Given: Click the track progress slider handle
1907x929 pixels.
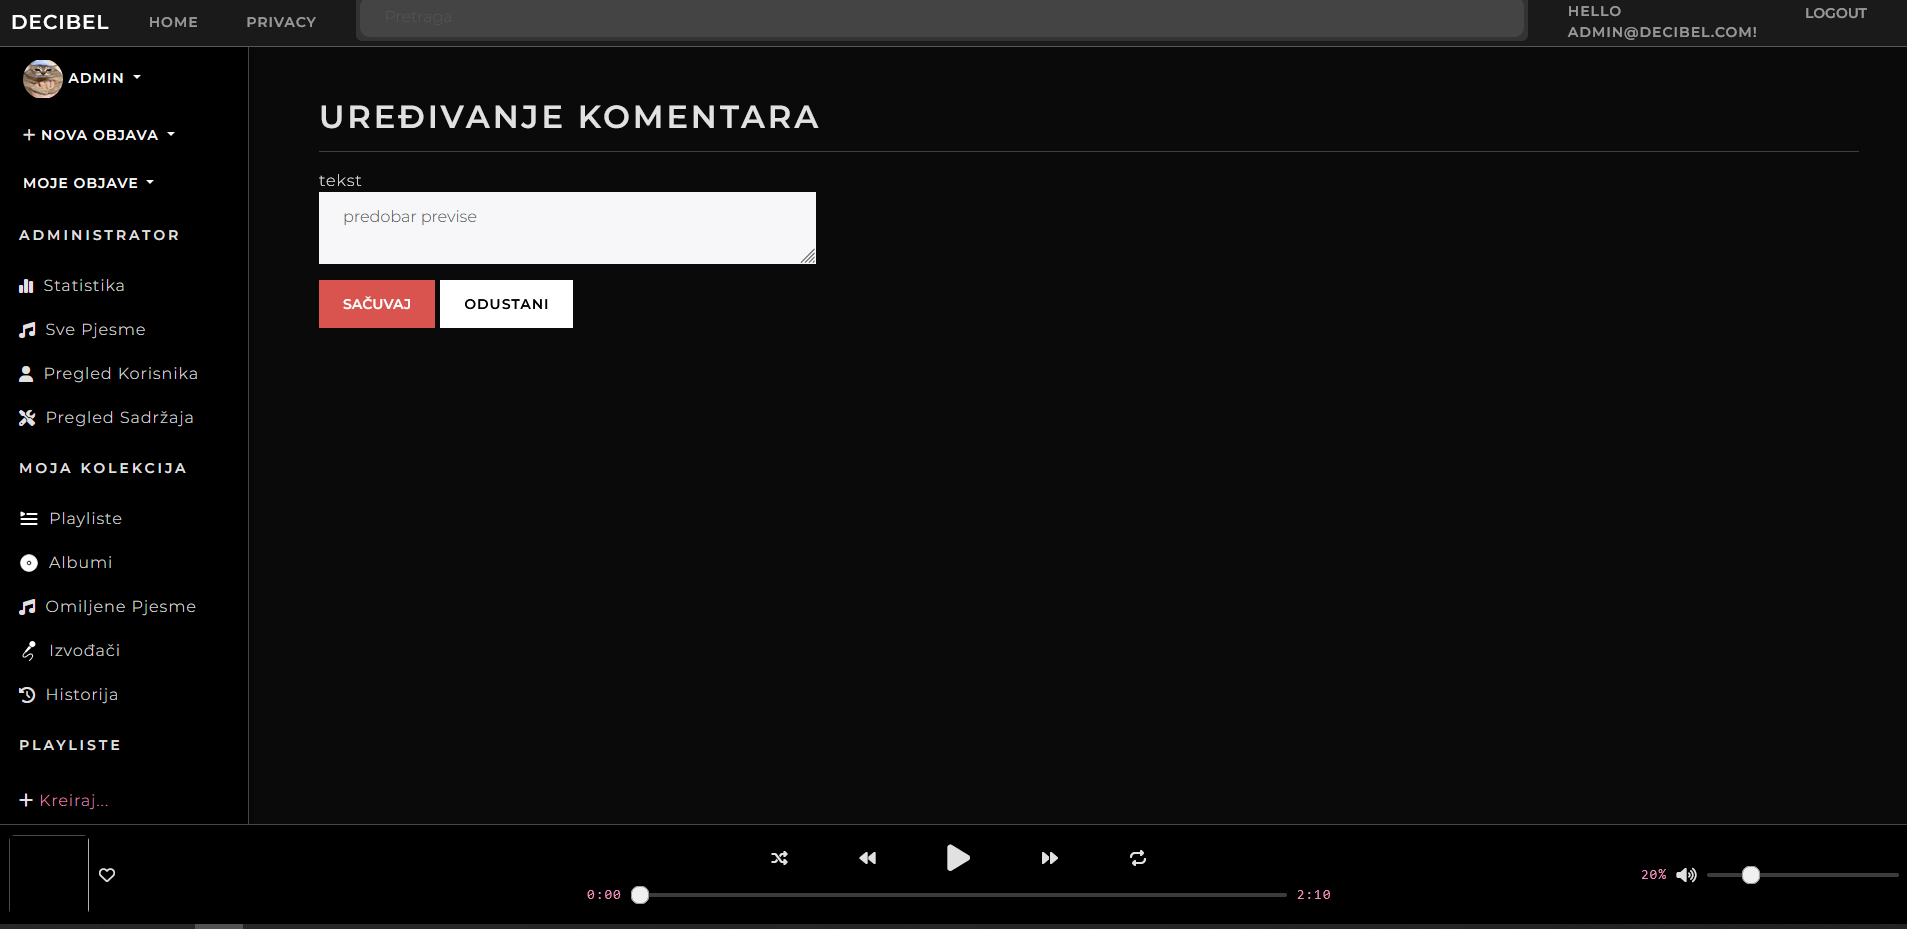Looking at the screenshot, I should click(640, 895).
